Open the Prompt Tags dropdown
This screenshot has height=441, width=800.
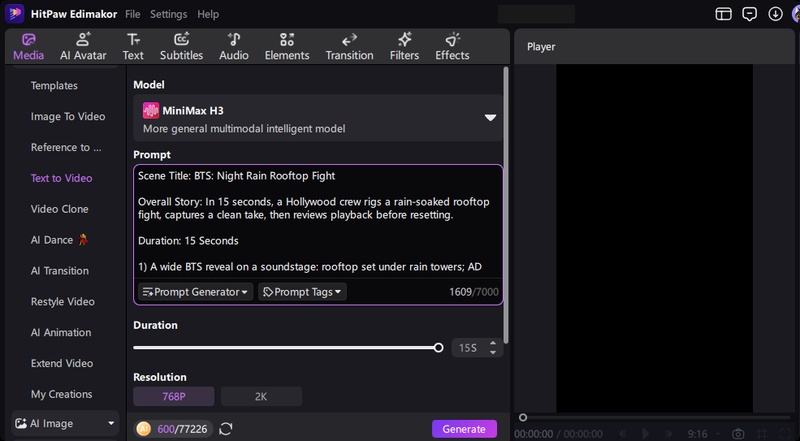(302, 292)
